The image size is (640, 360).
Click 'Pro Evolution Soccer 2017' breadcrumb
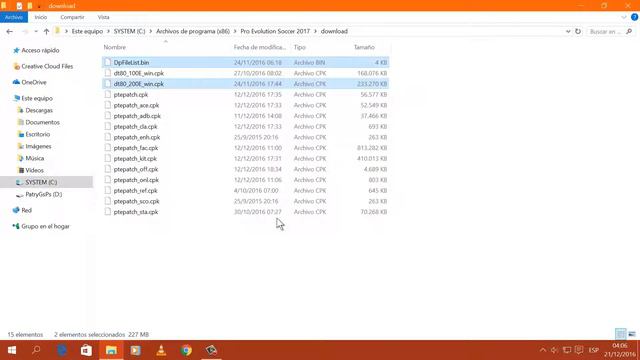point(275,31)
